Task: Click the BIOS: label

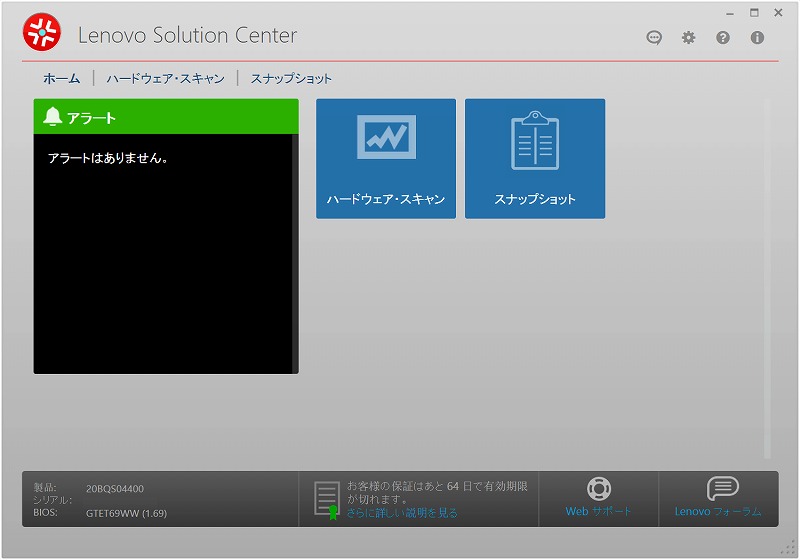Action: click(x=45, y=512)
